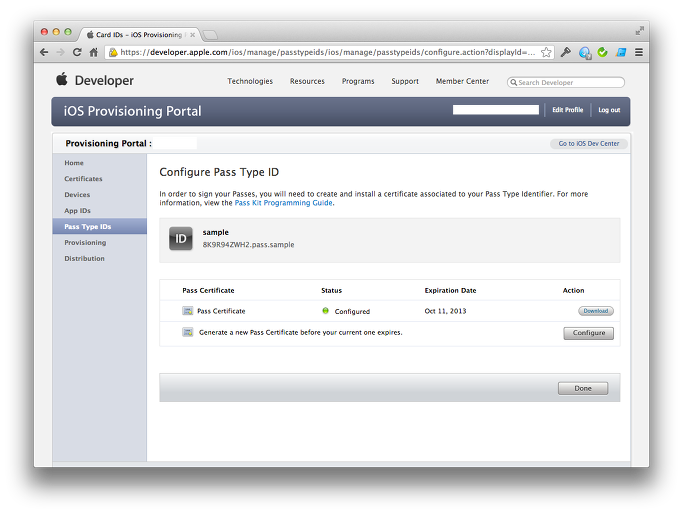Click the Configure button

pyautogui.click(x=588, y=333)
